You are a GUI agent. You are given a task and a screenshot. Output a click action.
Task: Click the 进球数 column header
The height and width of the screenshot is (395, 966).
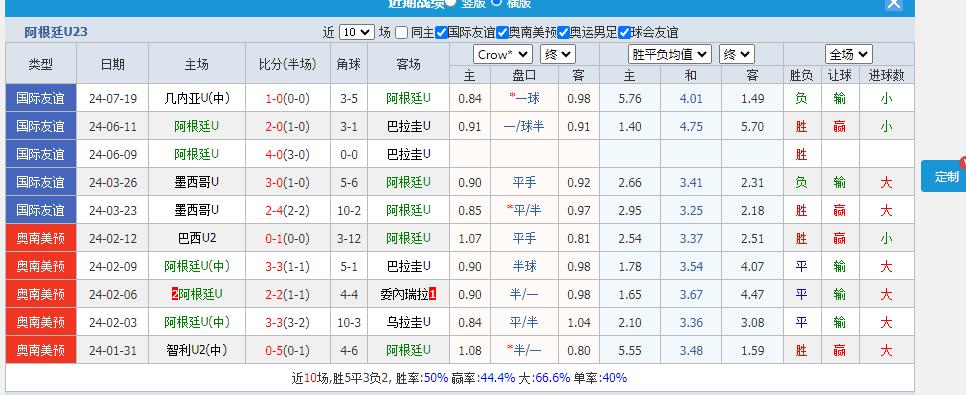coord(887,75)
